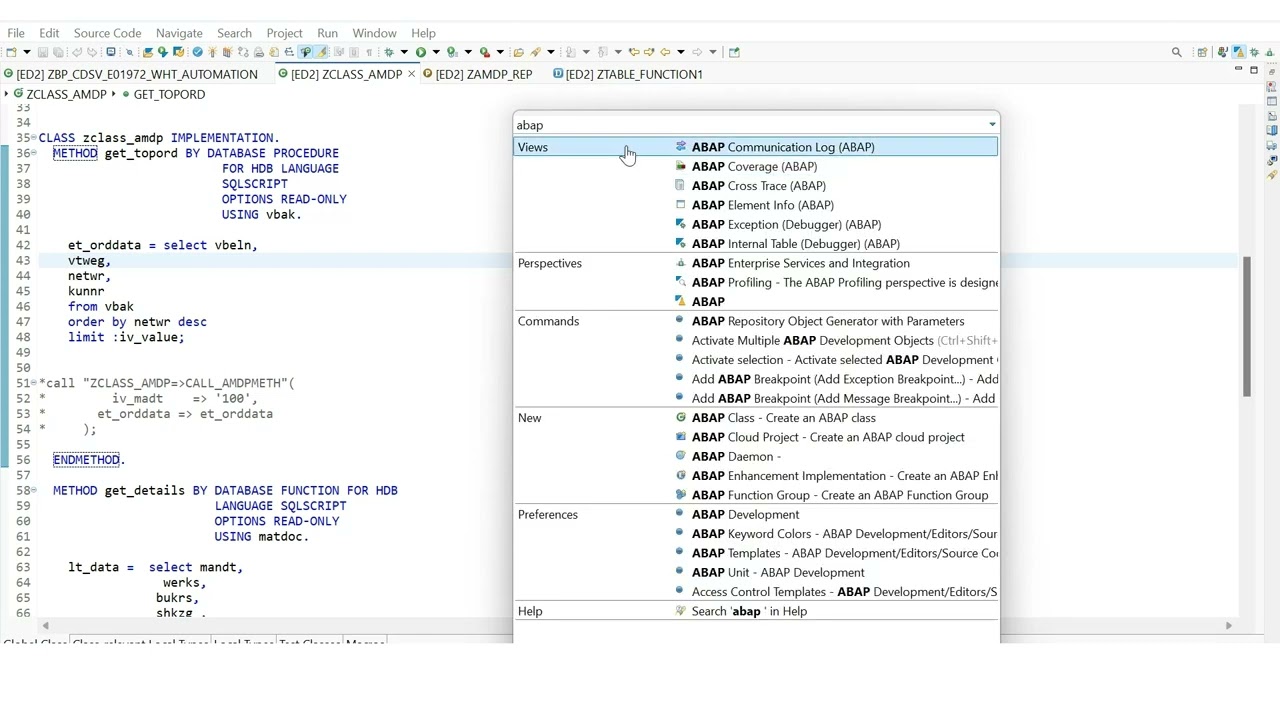Viewport: 1280px width, 720px height.
Task: Click the Restore icon in right sidebar
Action: pos(1272,72)
